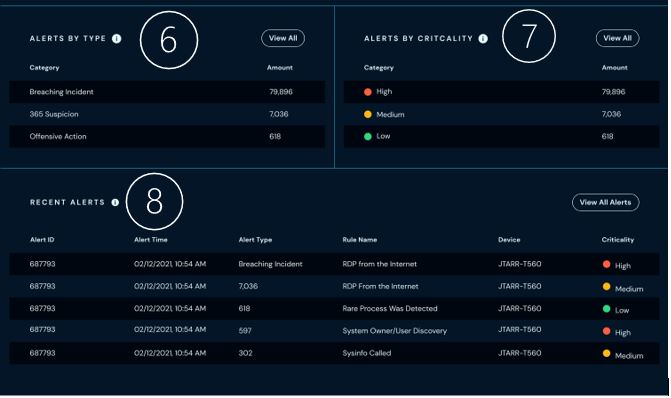Image resolution: width=671 pixels, height=398 pixels.
Task: Click the Rule Name column header
Action: click(359, 240)
